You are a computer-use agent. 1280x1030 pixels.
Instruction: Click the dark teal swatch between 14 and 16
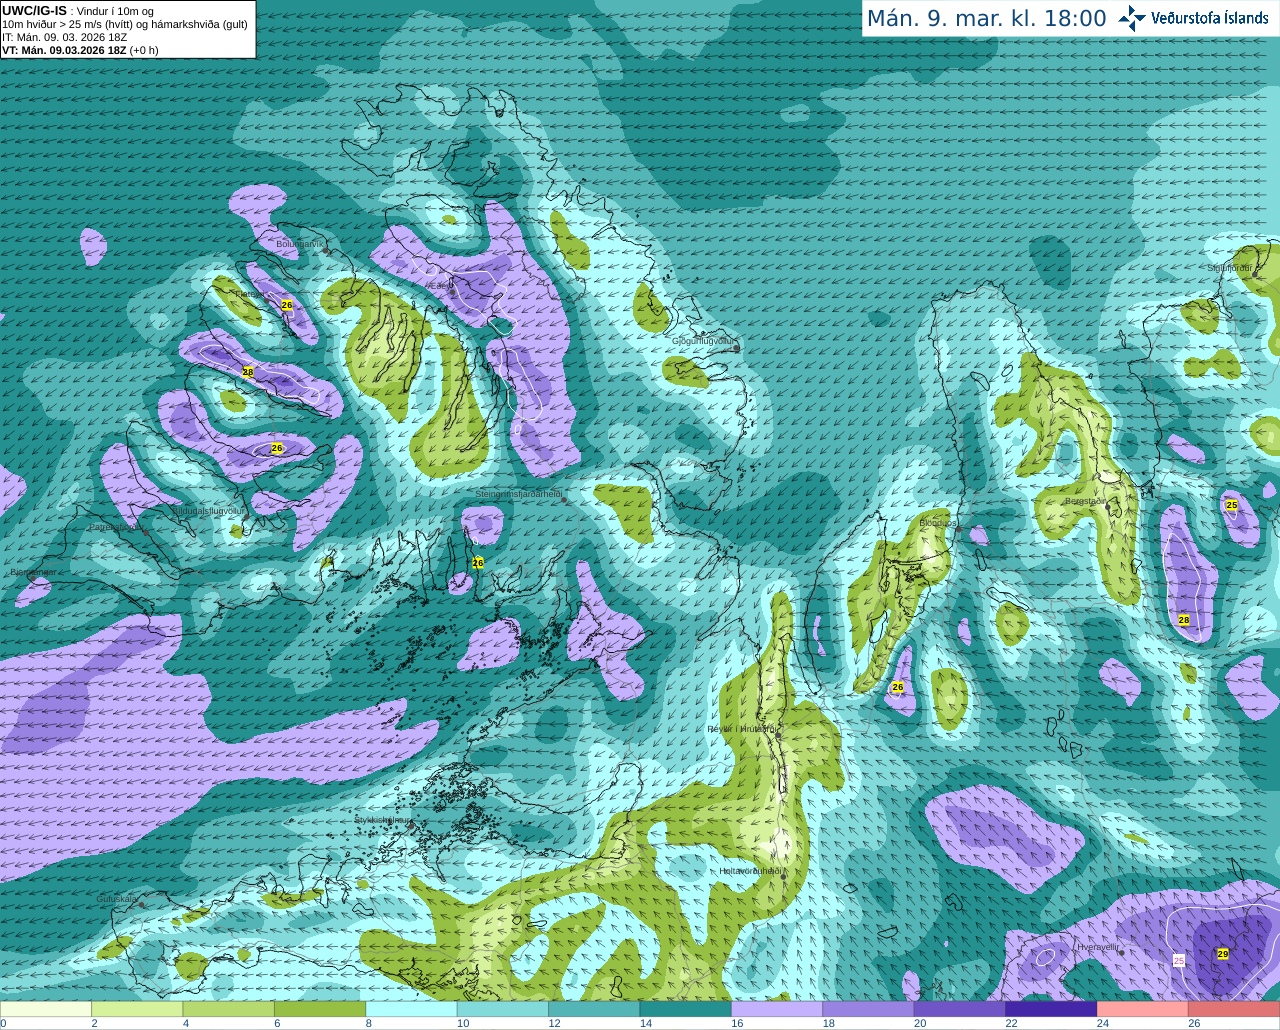click(x=686, y=1009)
